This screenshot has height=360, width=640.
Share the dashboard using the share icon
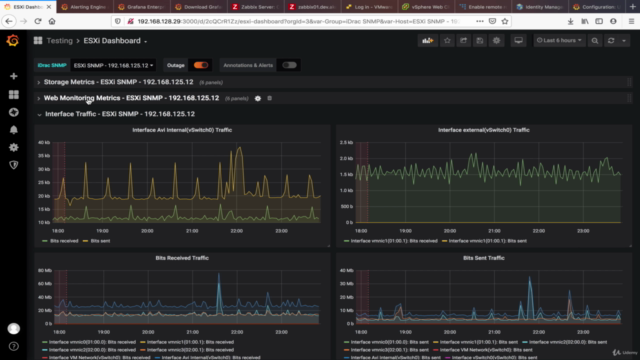(x=463, y=40)
